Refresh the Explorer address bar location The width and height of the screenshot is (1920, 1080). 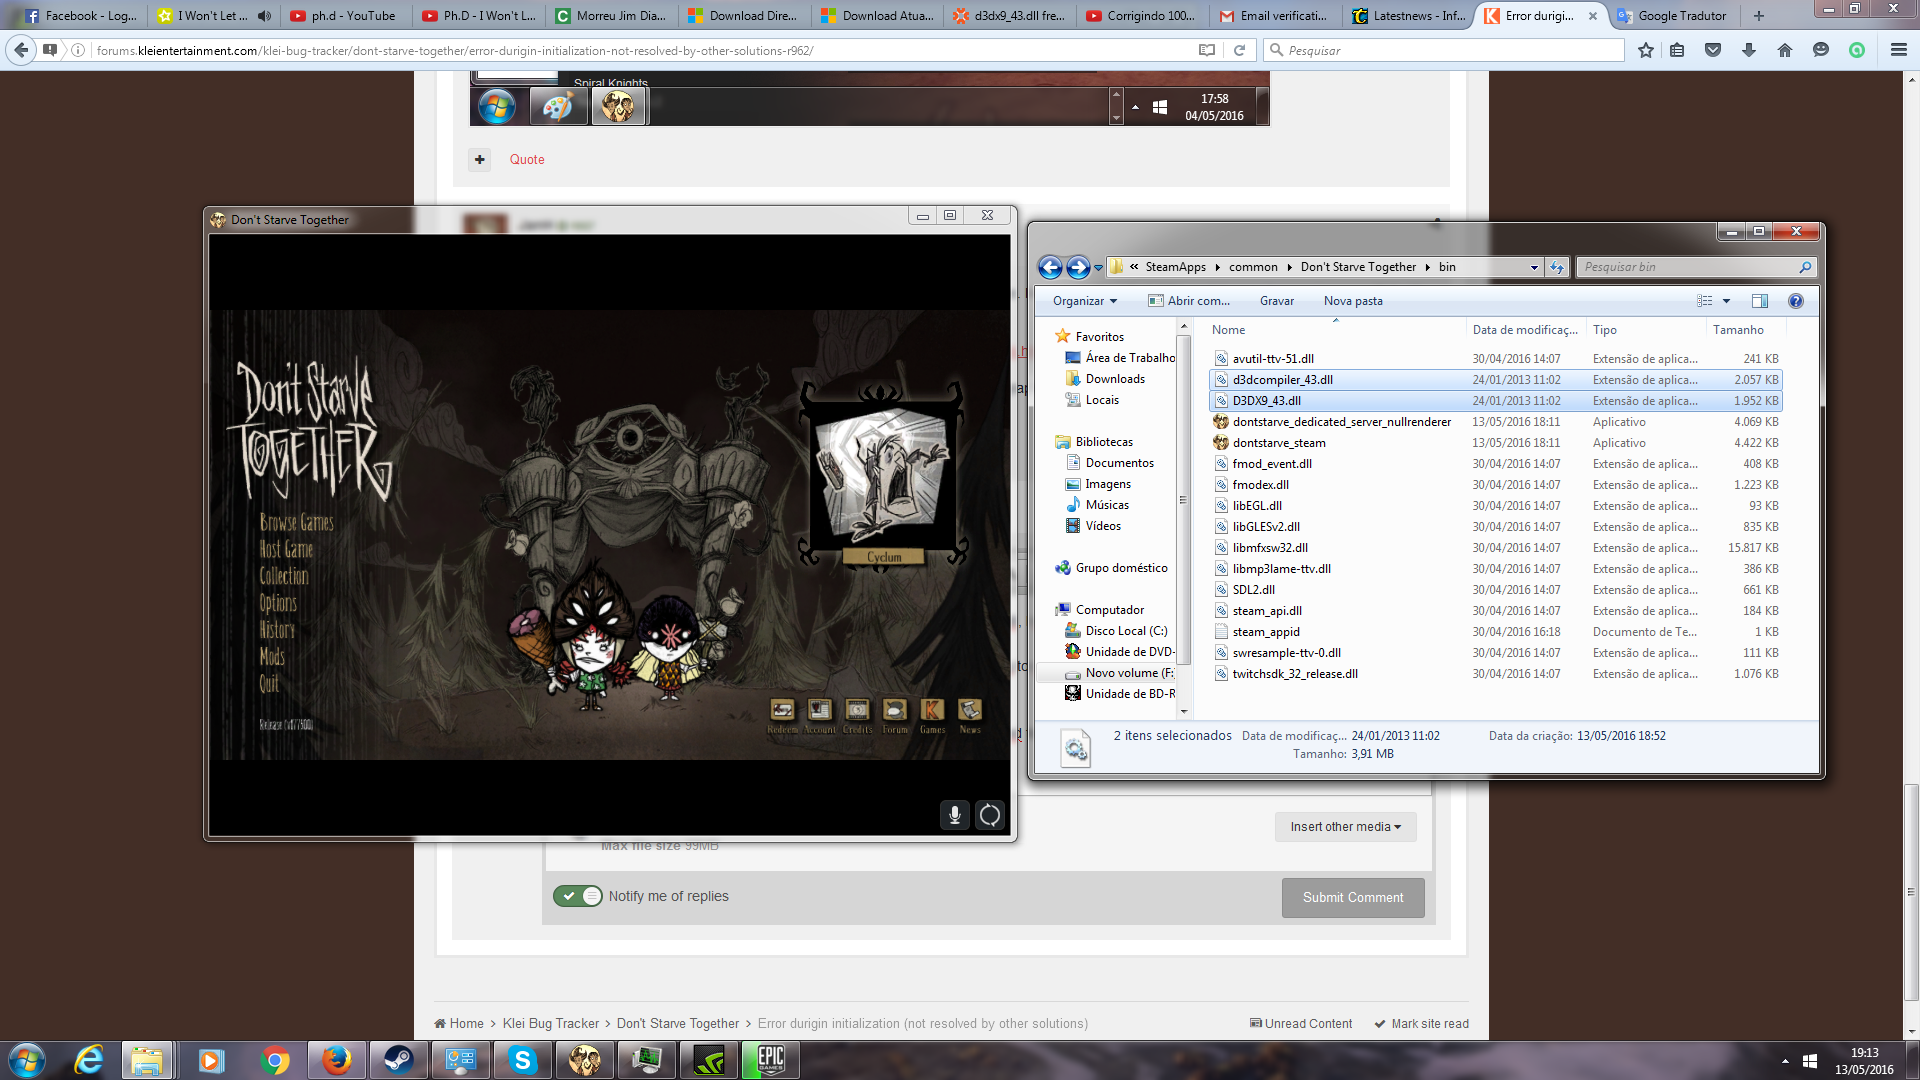[1557, 267]
